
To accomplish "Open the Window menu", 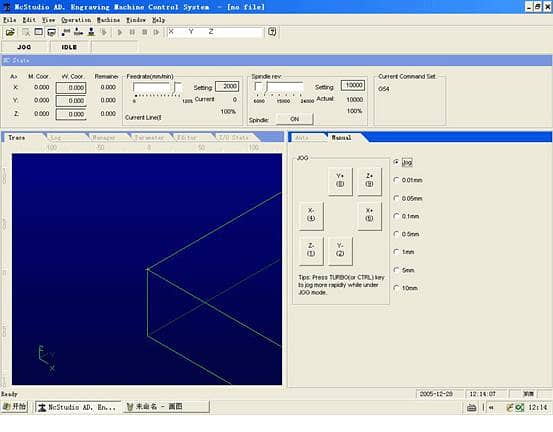I will (x=136, y=20).
